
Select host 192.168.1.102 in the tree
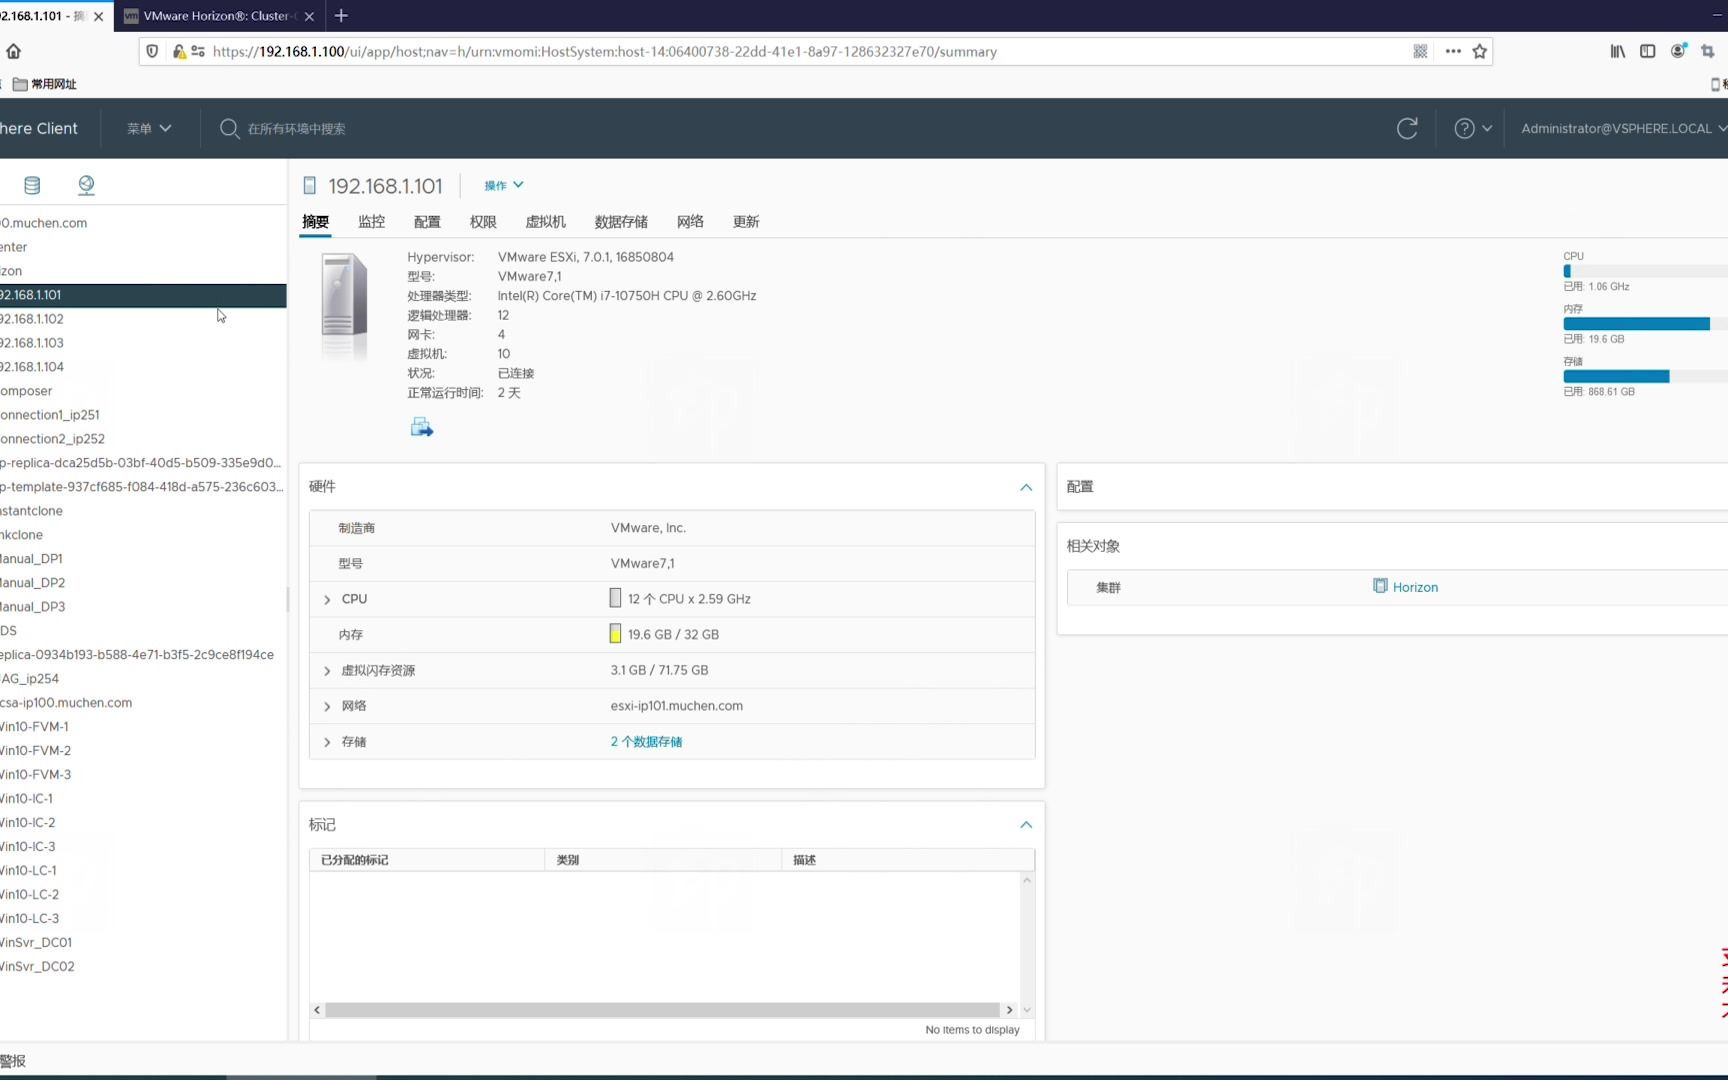click(143, 319)
